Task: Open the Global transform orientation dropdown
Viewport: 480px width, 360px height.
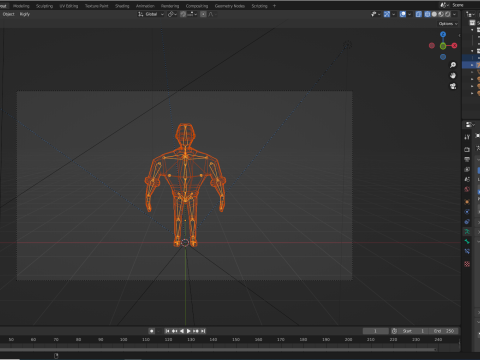Action: click(x=151, y=14)
